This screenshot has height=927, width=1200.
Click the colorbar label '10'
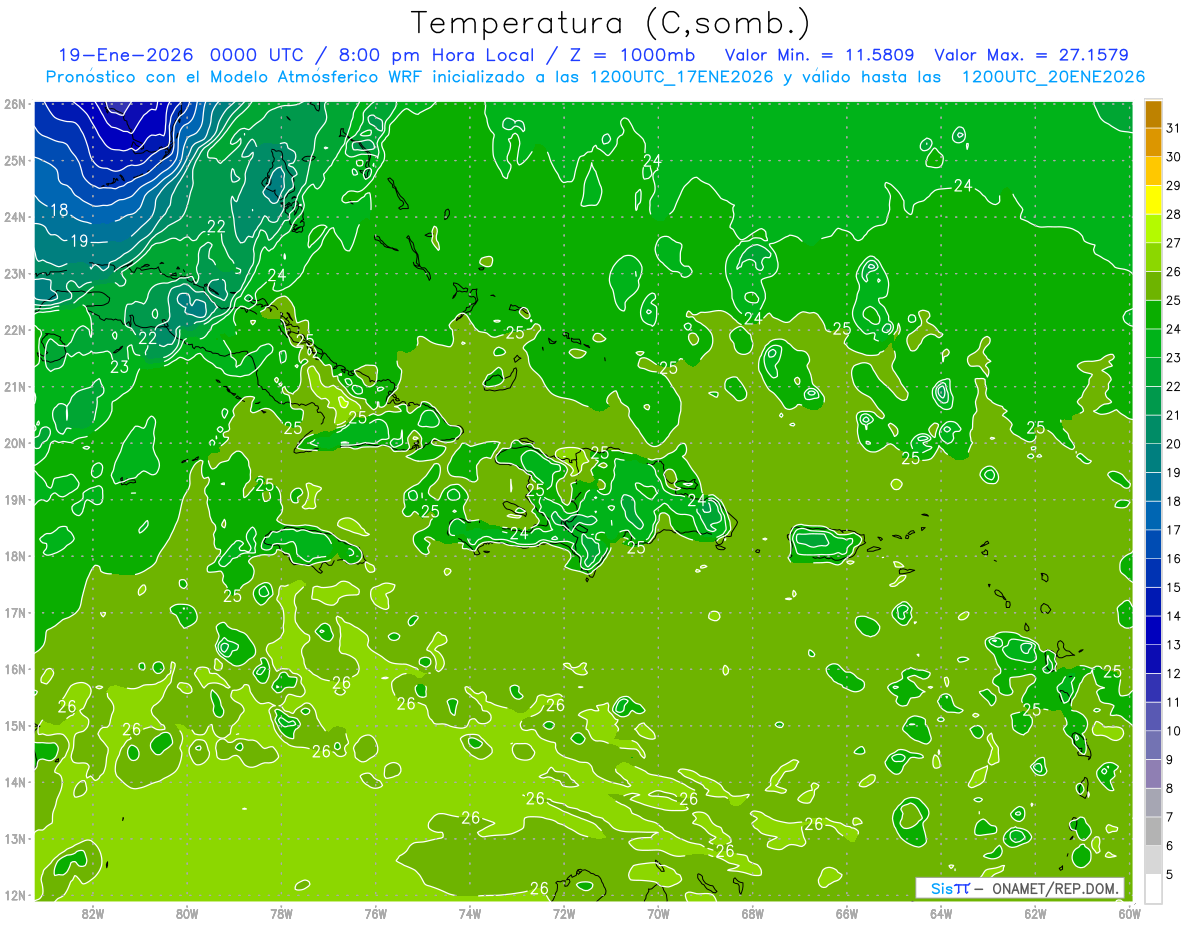point(1174,732)
